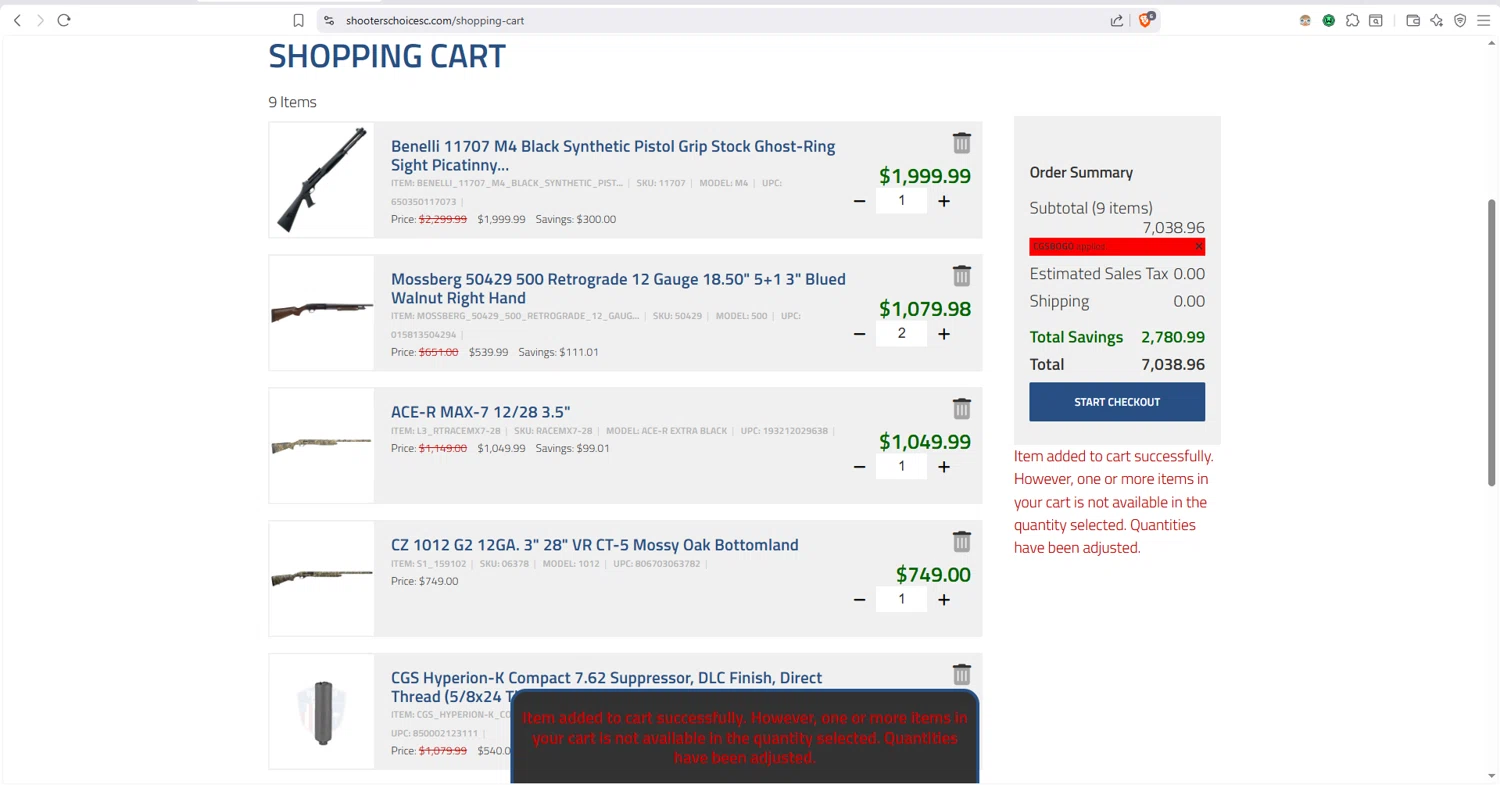Open the browser hamburger menu
This screenshot has height=785, width=1500.
[1484, 20]
